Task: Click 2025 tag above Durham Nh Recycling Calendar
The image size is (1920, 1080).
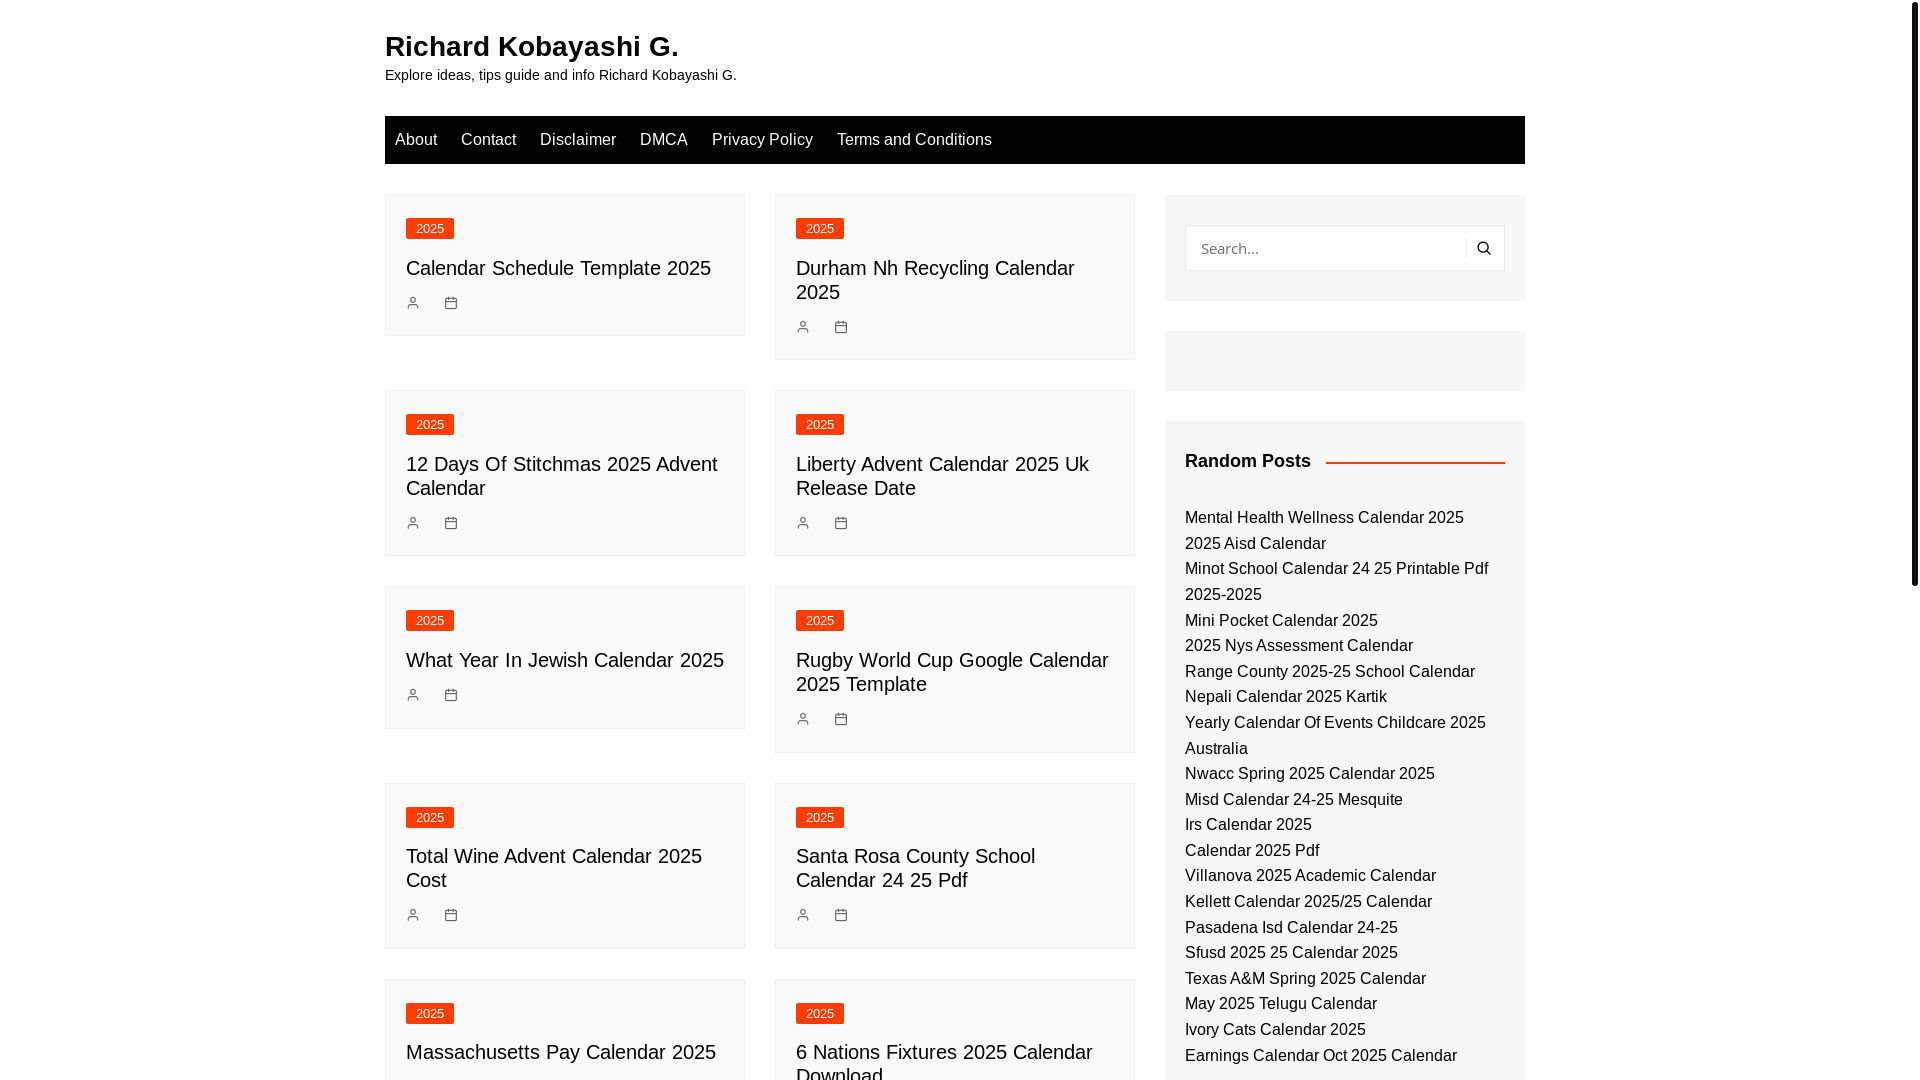Action: [x=820, y=229]
